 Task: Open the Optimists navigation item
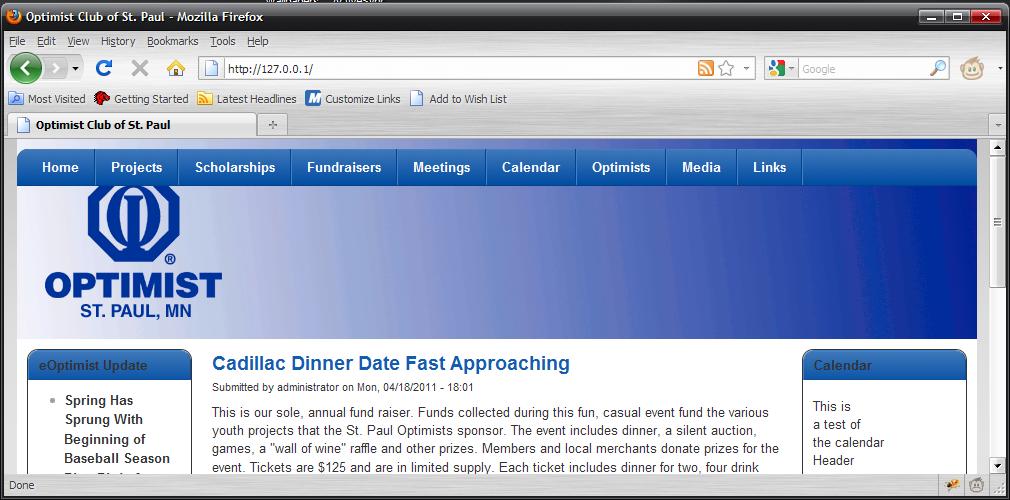[x=621, y=168]
